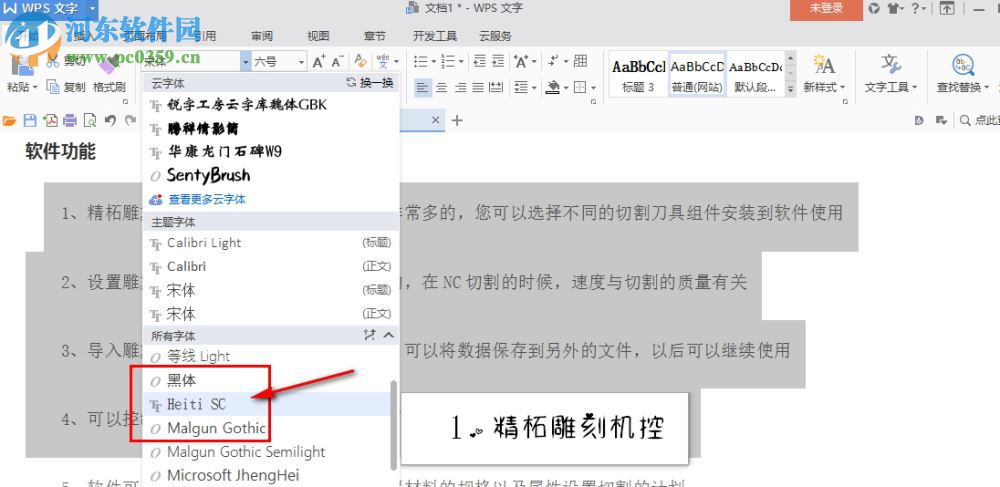Click the help question mark icon
The width and height of the screenshot is (1000, 487).
915,8
